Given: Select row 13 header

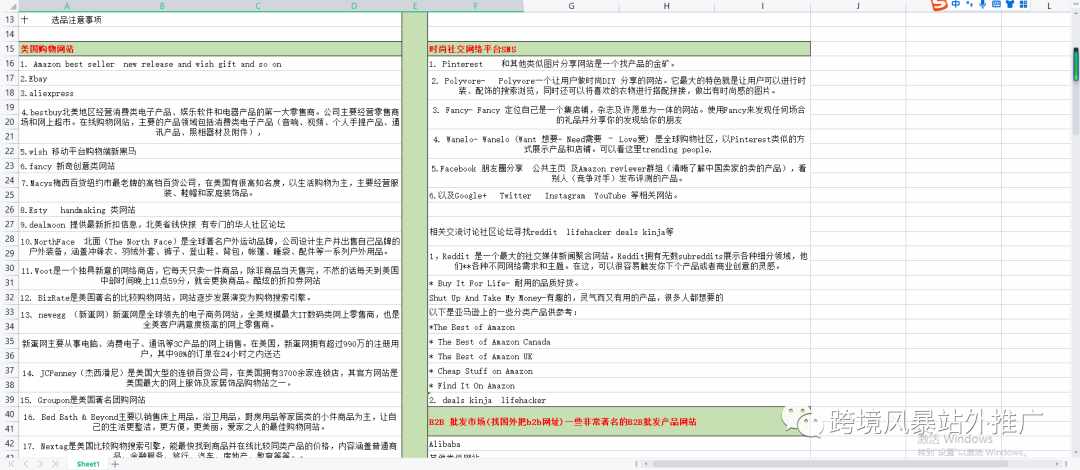Looking at the screenshot, I should pos(10,20).
